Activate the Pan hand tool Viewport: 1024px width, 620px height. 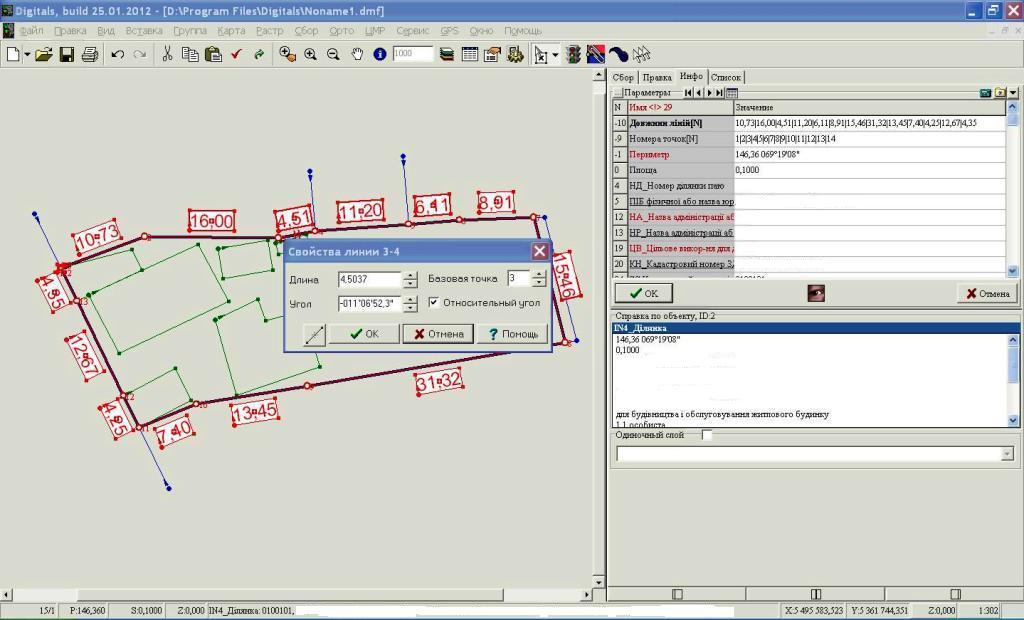pyautogui.click(x=357, y=54)
